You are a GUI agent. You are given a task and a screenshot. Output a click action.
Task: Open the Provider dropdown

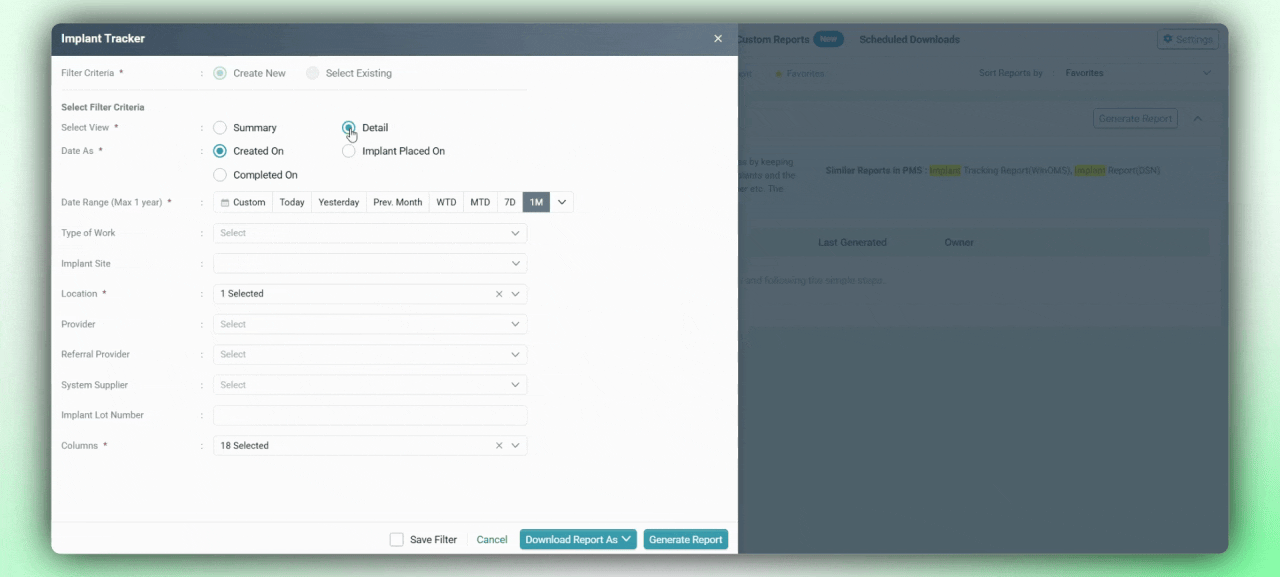pyautogui.click(x=370, y=324)
